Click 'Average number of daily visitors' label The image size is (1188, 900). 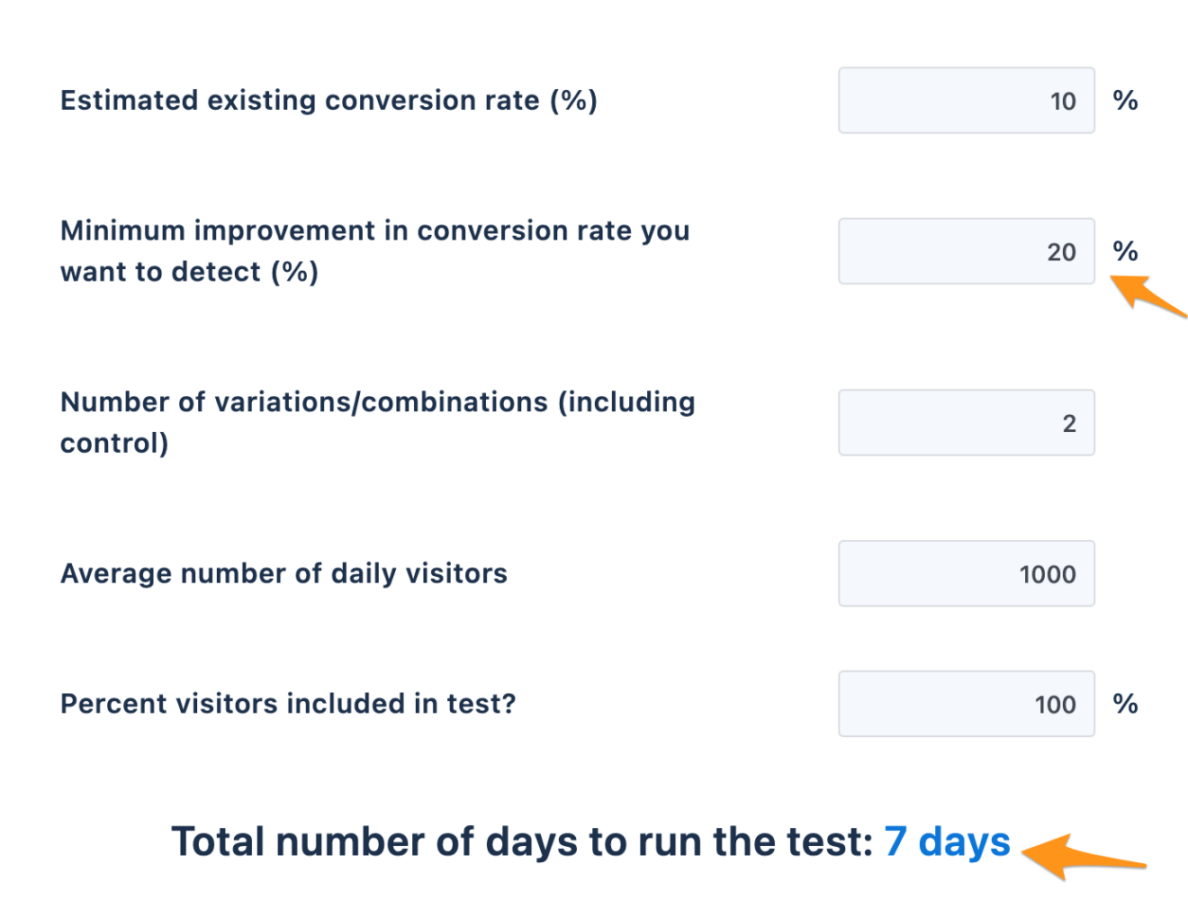(284, 574)
